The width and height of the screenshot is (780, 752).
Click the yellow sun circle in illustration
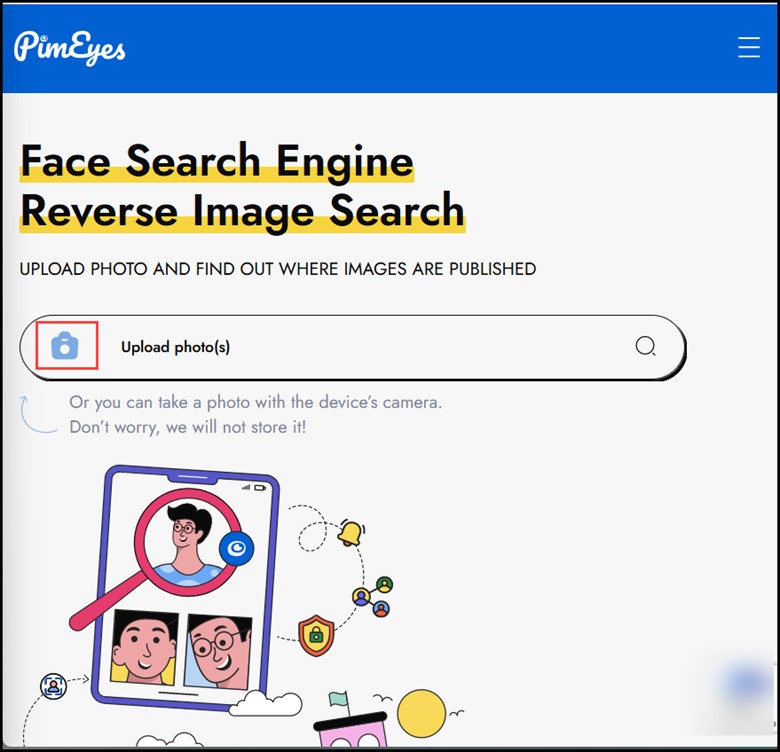pos(421,713)
